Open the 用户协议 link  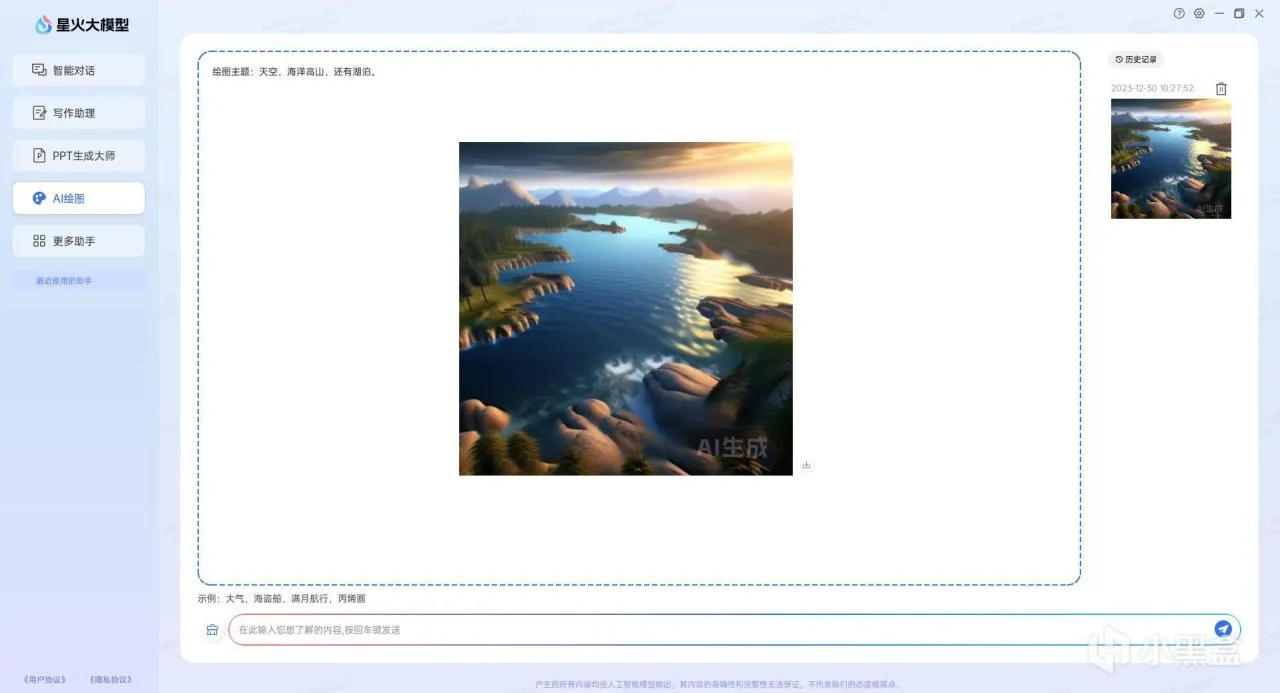point(43,680)
